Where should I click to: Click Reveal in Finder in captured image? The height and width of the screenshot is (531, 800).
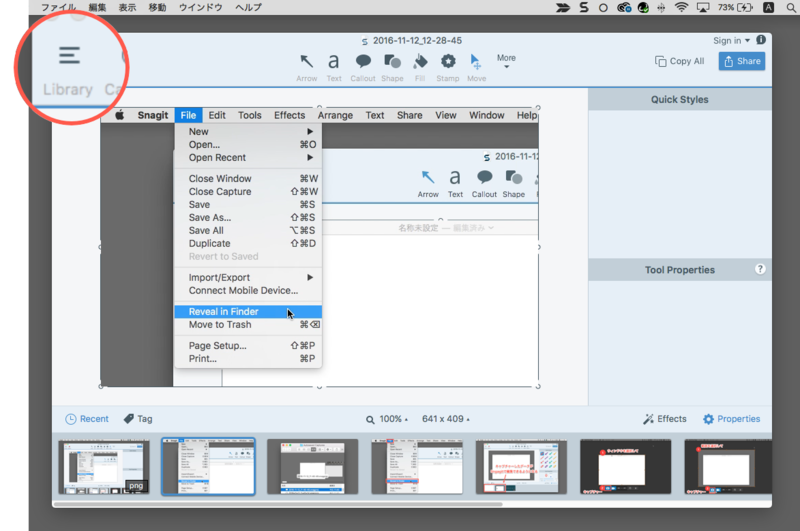point(248,312)
